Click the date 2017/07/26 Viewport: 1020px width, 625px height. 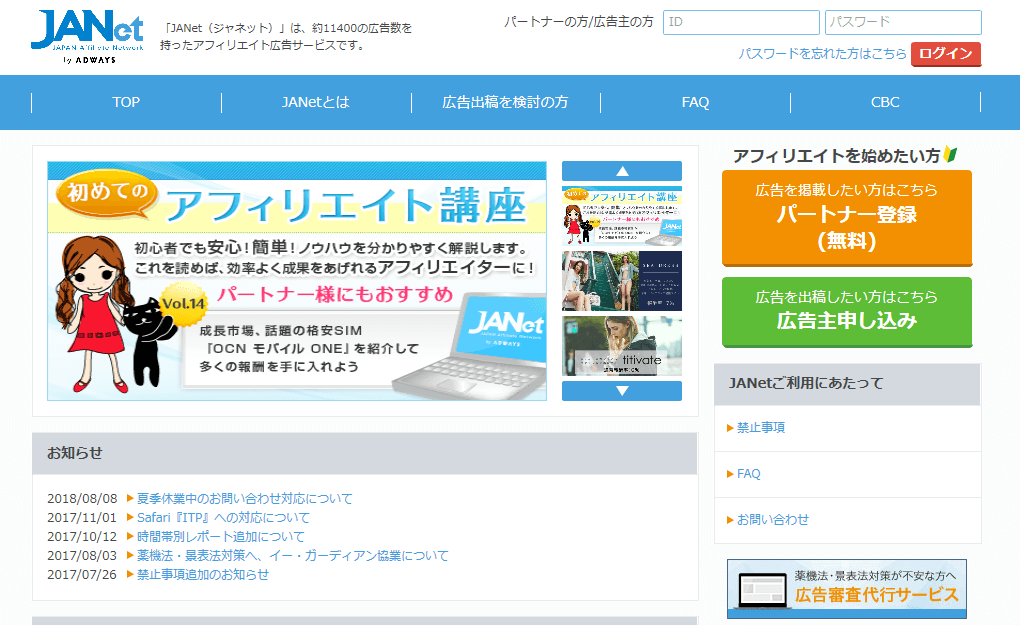[x=82, y=574]
